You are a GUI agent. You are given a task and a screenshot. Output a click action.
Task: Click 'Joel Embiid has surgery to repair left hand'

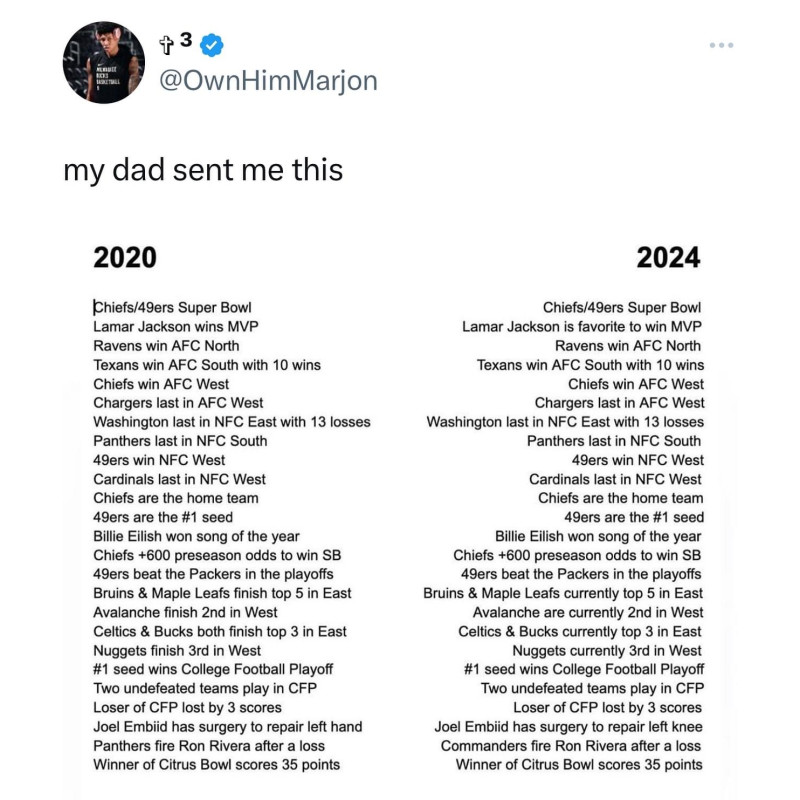(x=228, y=727)
